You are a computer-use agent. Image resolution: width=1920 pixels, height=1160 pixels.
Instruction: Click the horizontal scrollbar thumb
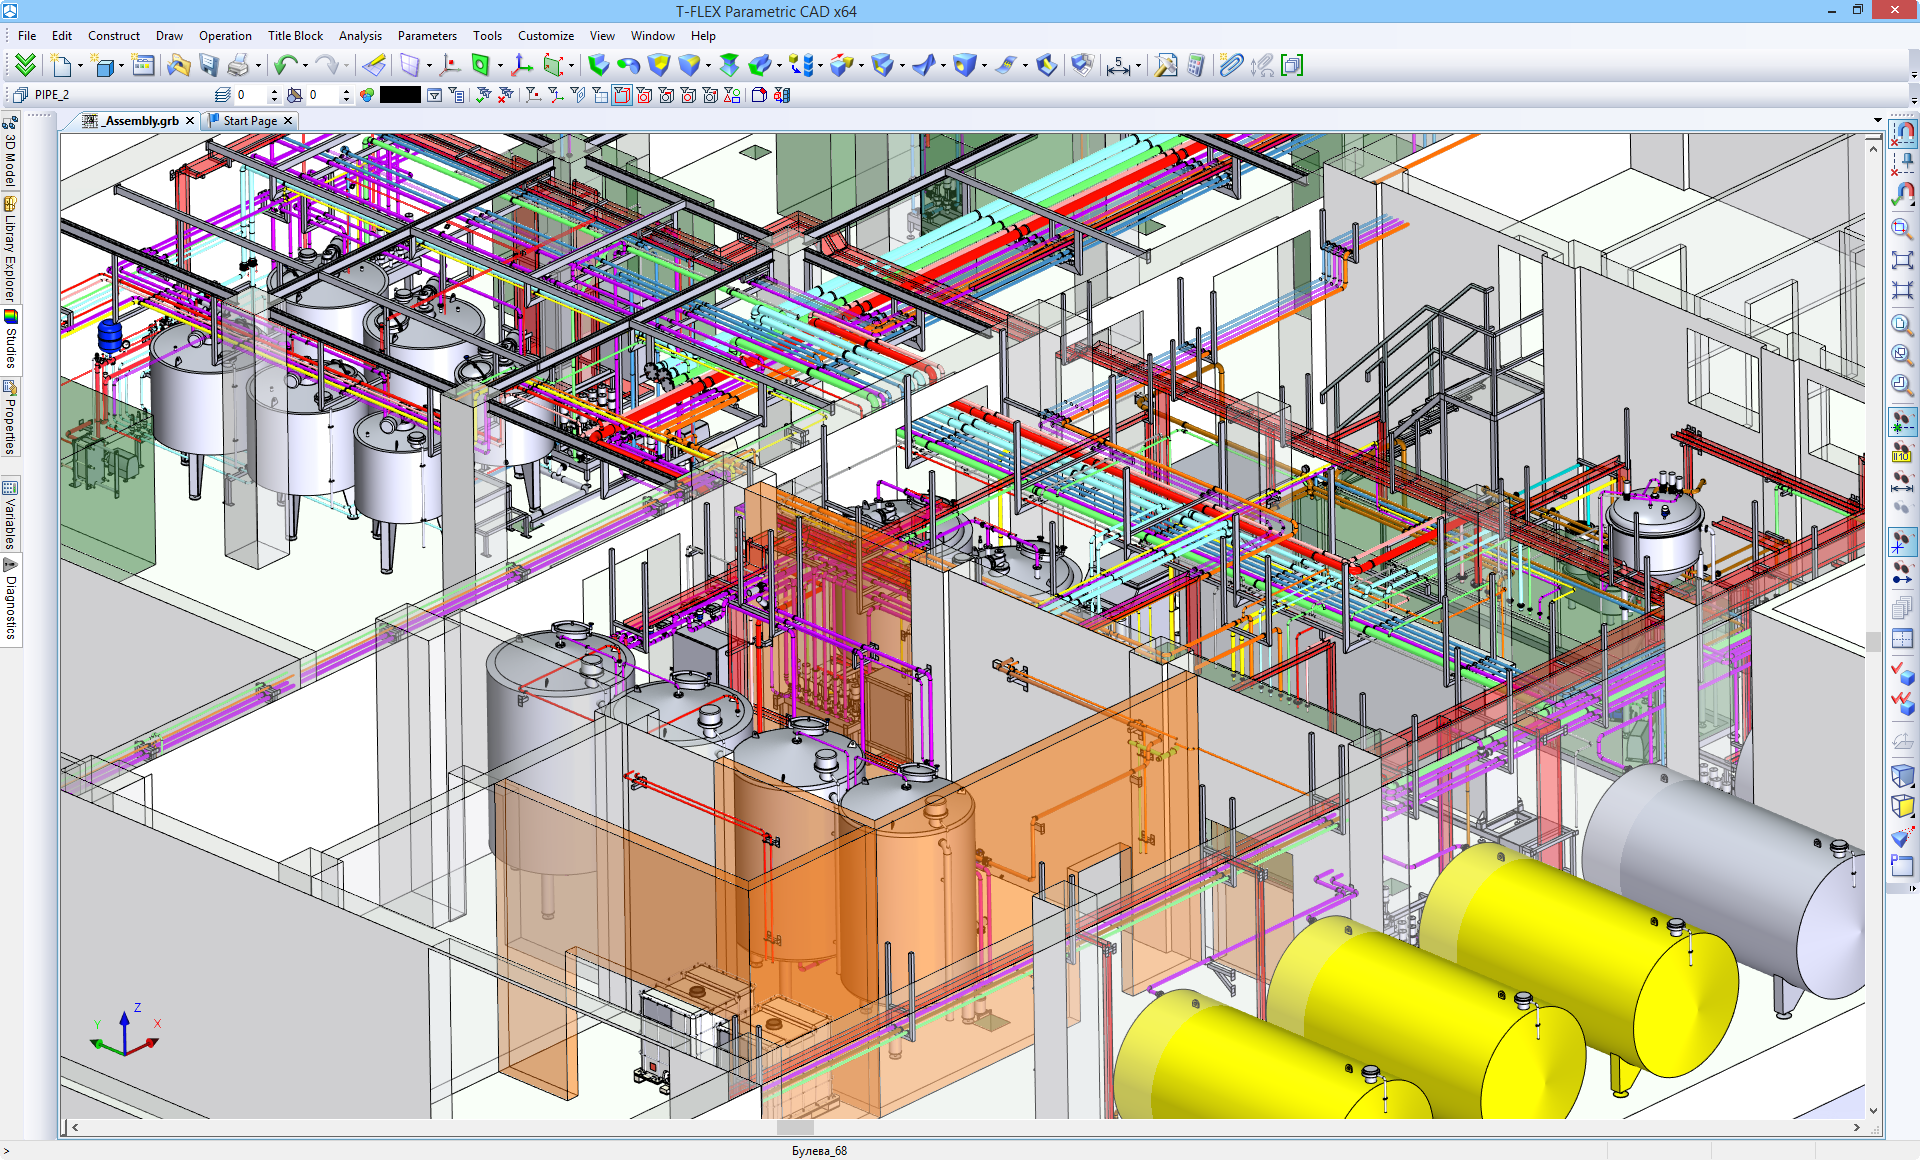795,1127
